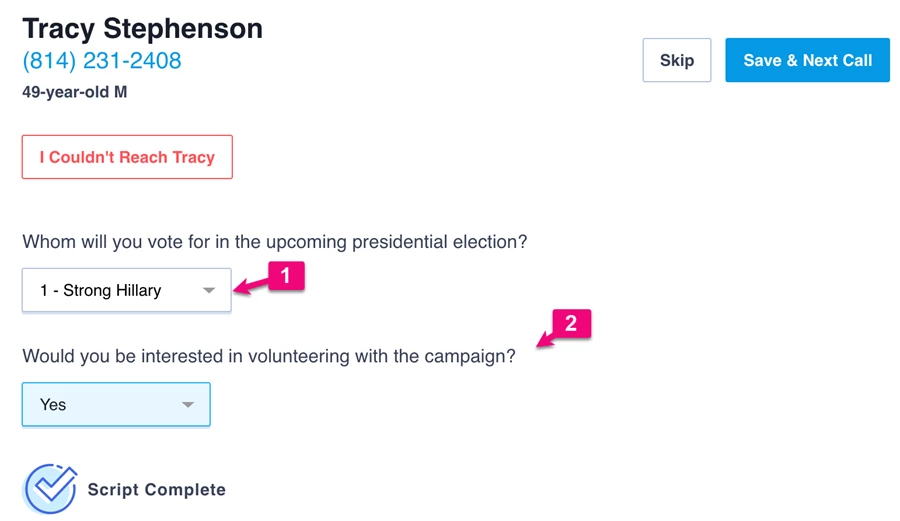This screenshot has height=521, width=900.
Task: Click the '49-year-old M' detail text
Action: (75, 93)
